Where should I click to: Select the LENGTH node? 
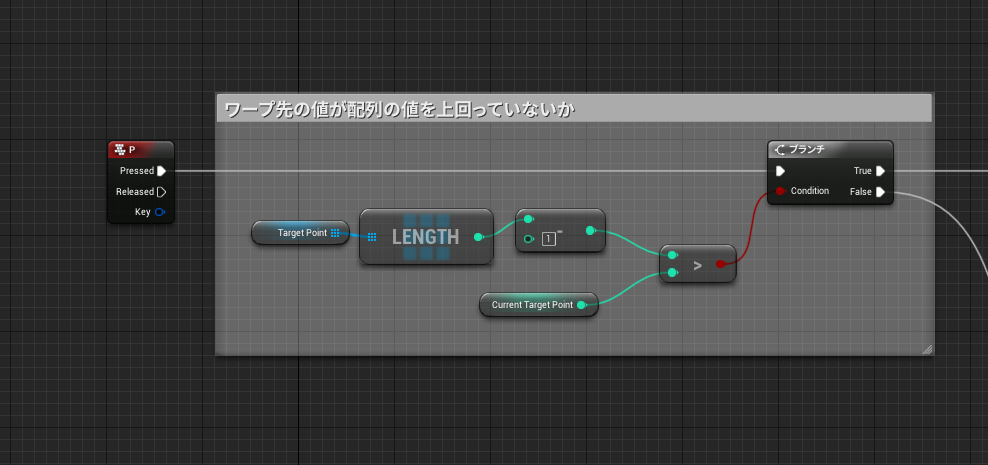pyautogui.click(x=426, y=236)
